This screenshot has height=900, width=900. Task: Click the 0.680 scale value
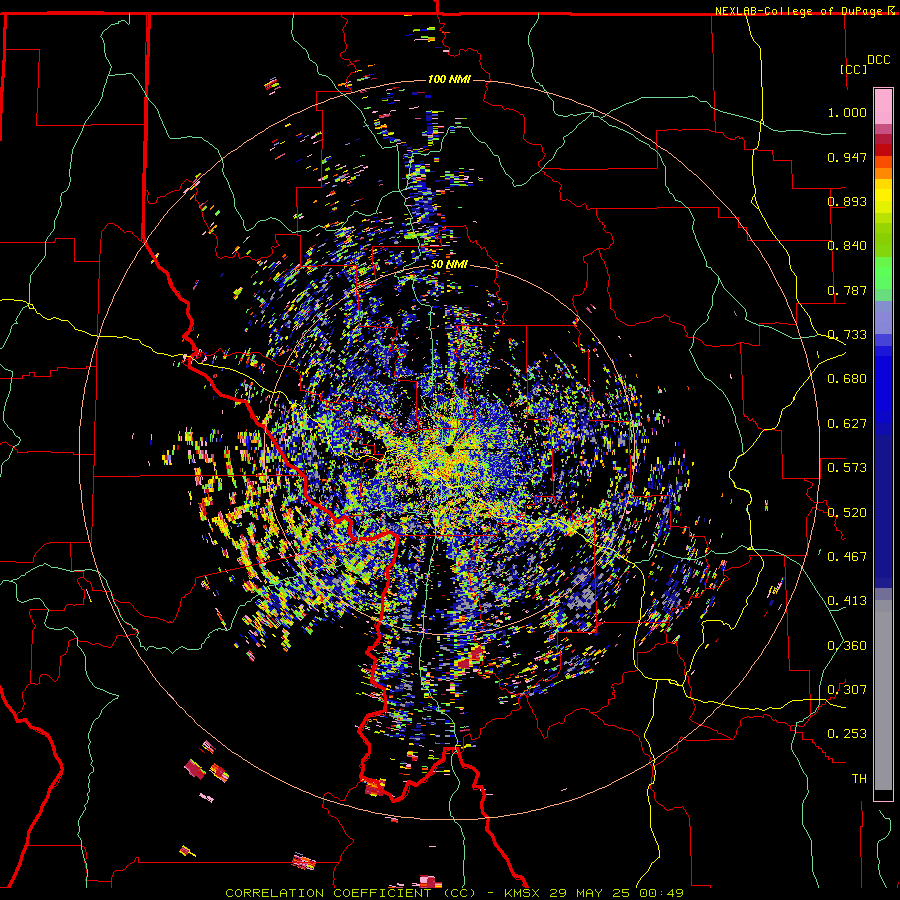(x=847, y=379)
